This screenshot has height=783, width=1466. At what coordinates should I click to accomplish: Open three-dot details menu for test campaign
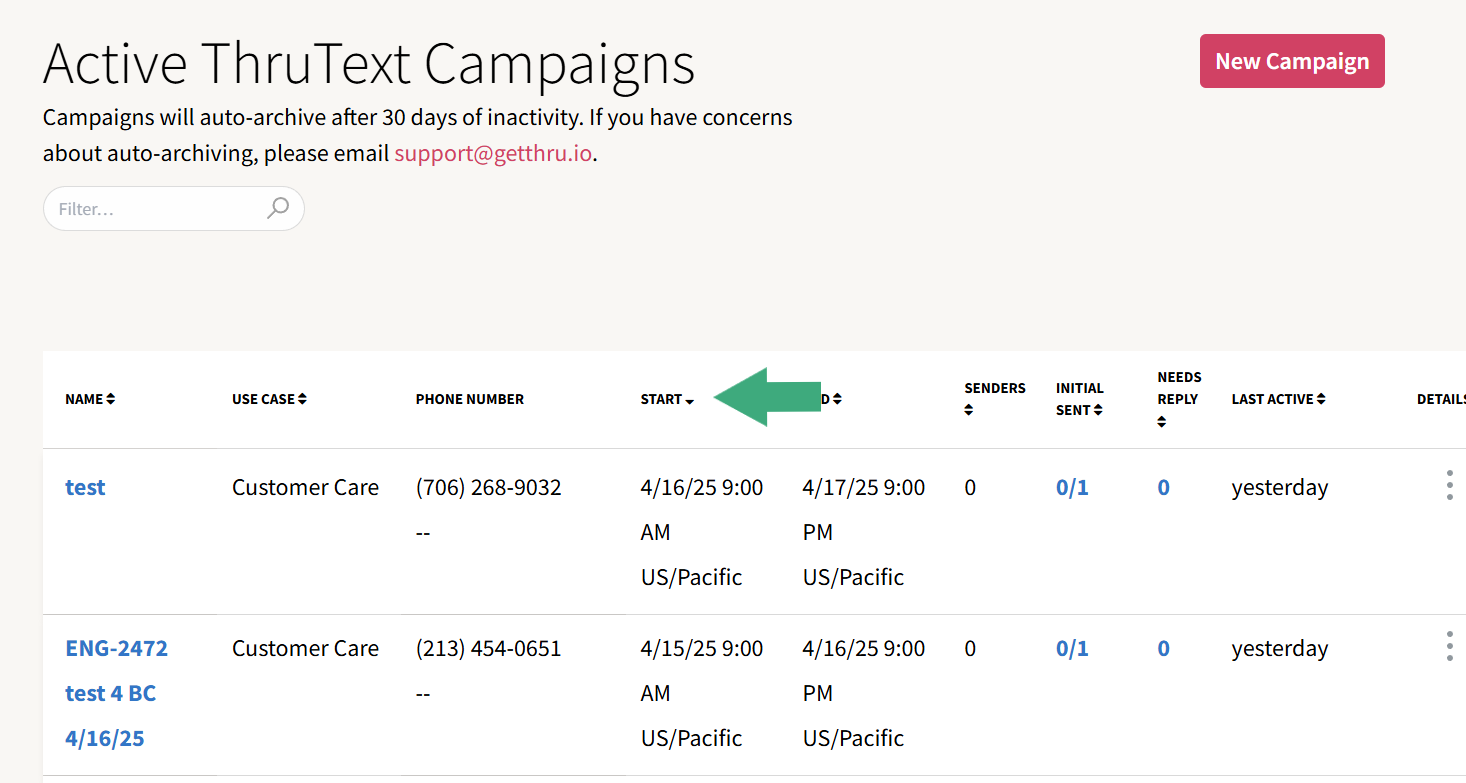1449,485
